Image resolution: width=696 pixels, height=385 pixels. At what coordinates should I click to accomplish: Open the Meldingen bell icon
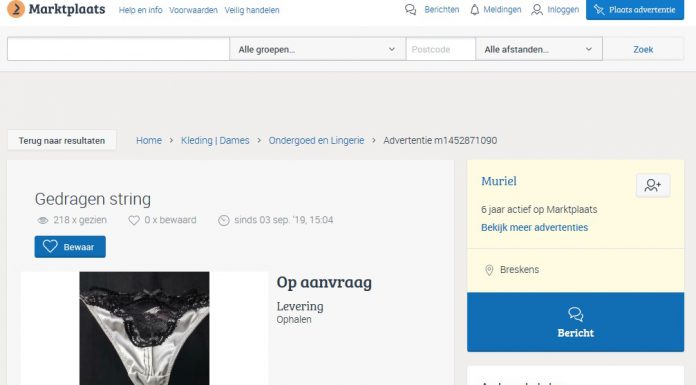click(x=475, y=10)
